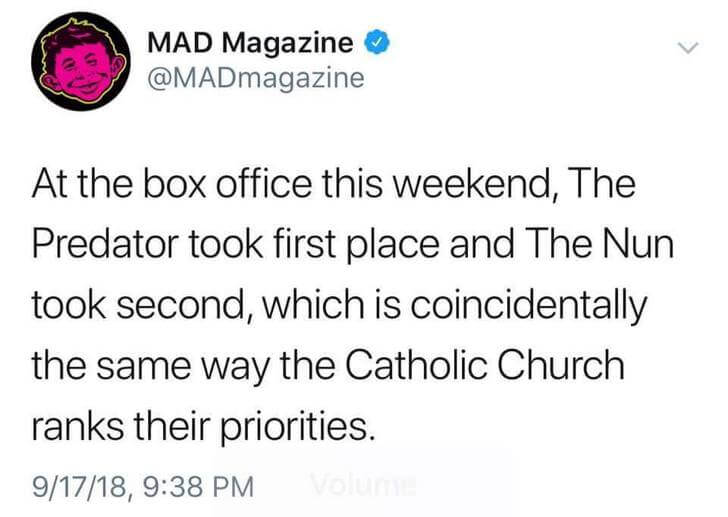The width and height of the screenshot is (728, 517).
Task: Click the words "same way"
Action: point(192,367)
